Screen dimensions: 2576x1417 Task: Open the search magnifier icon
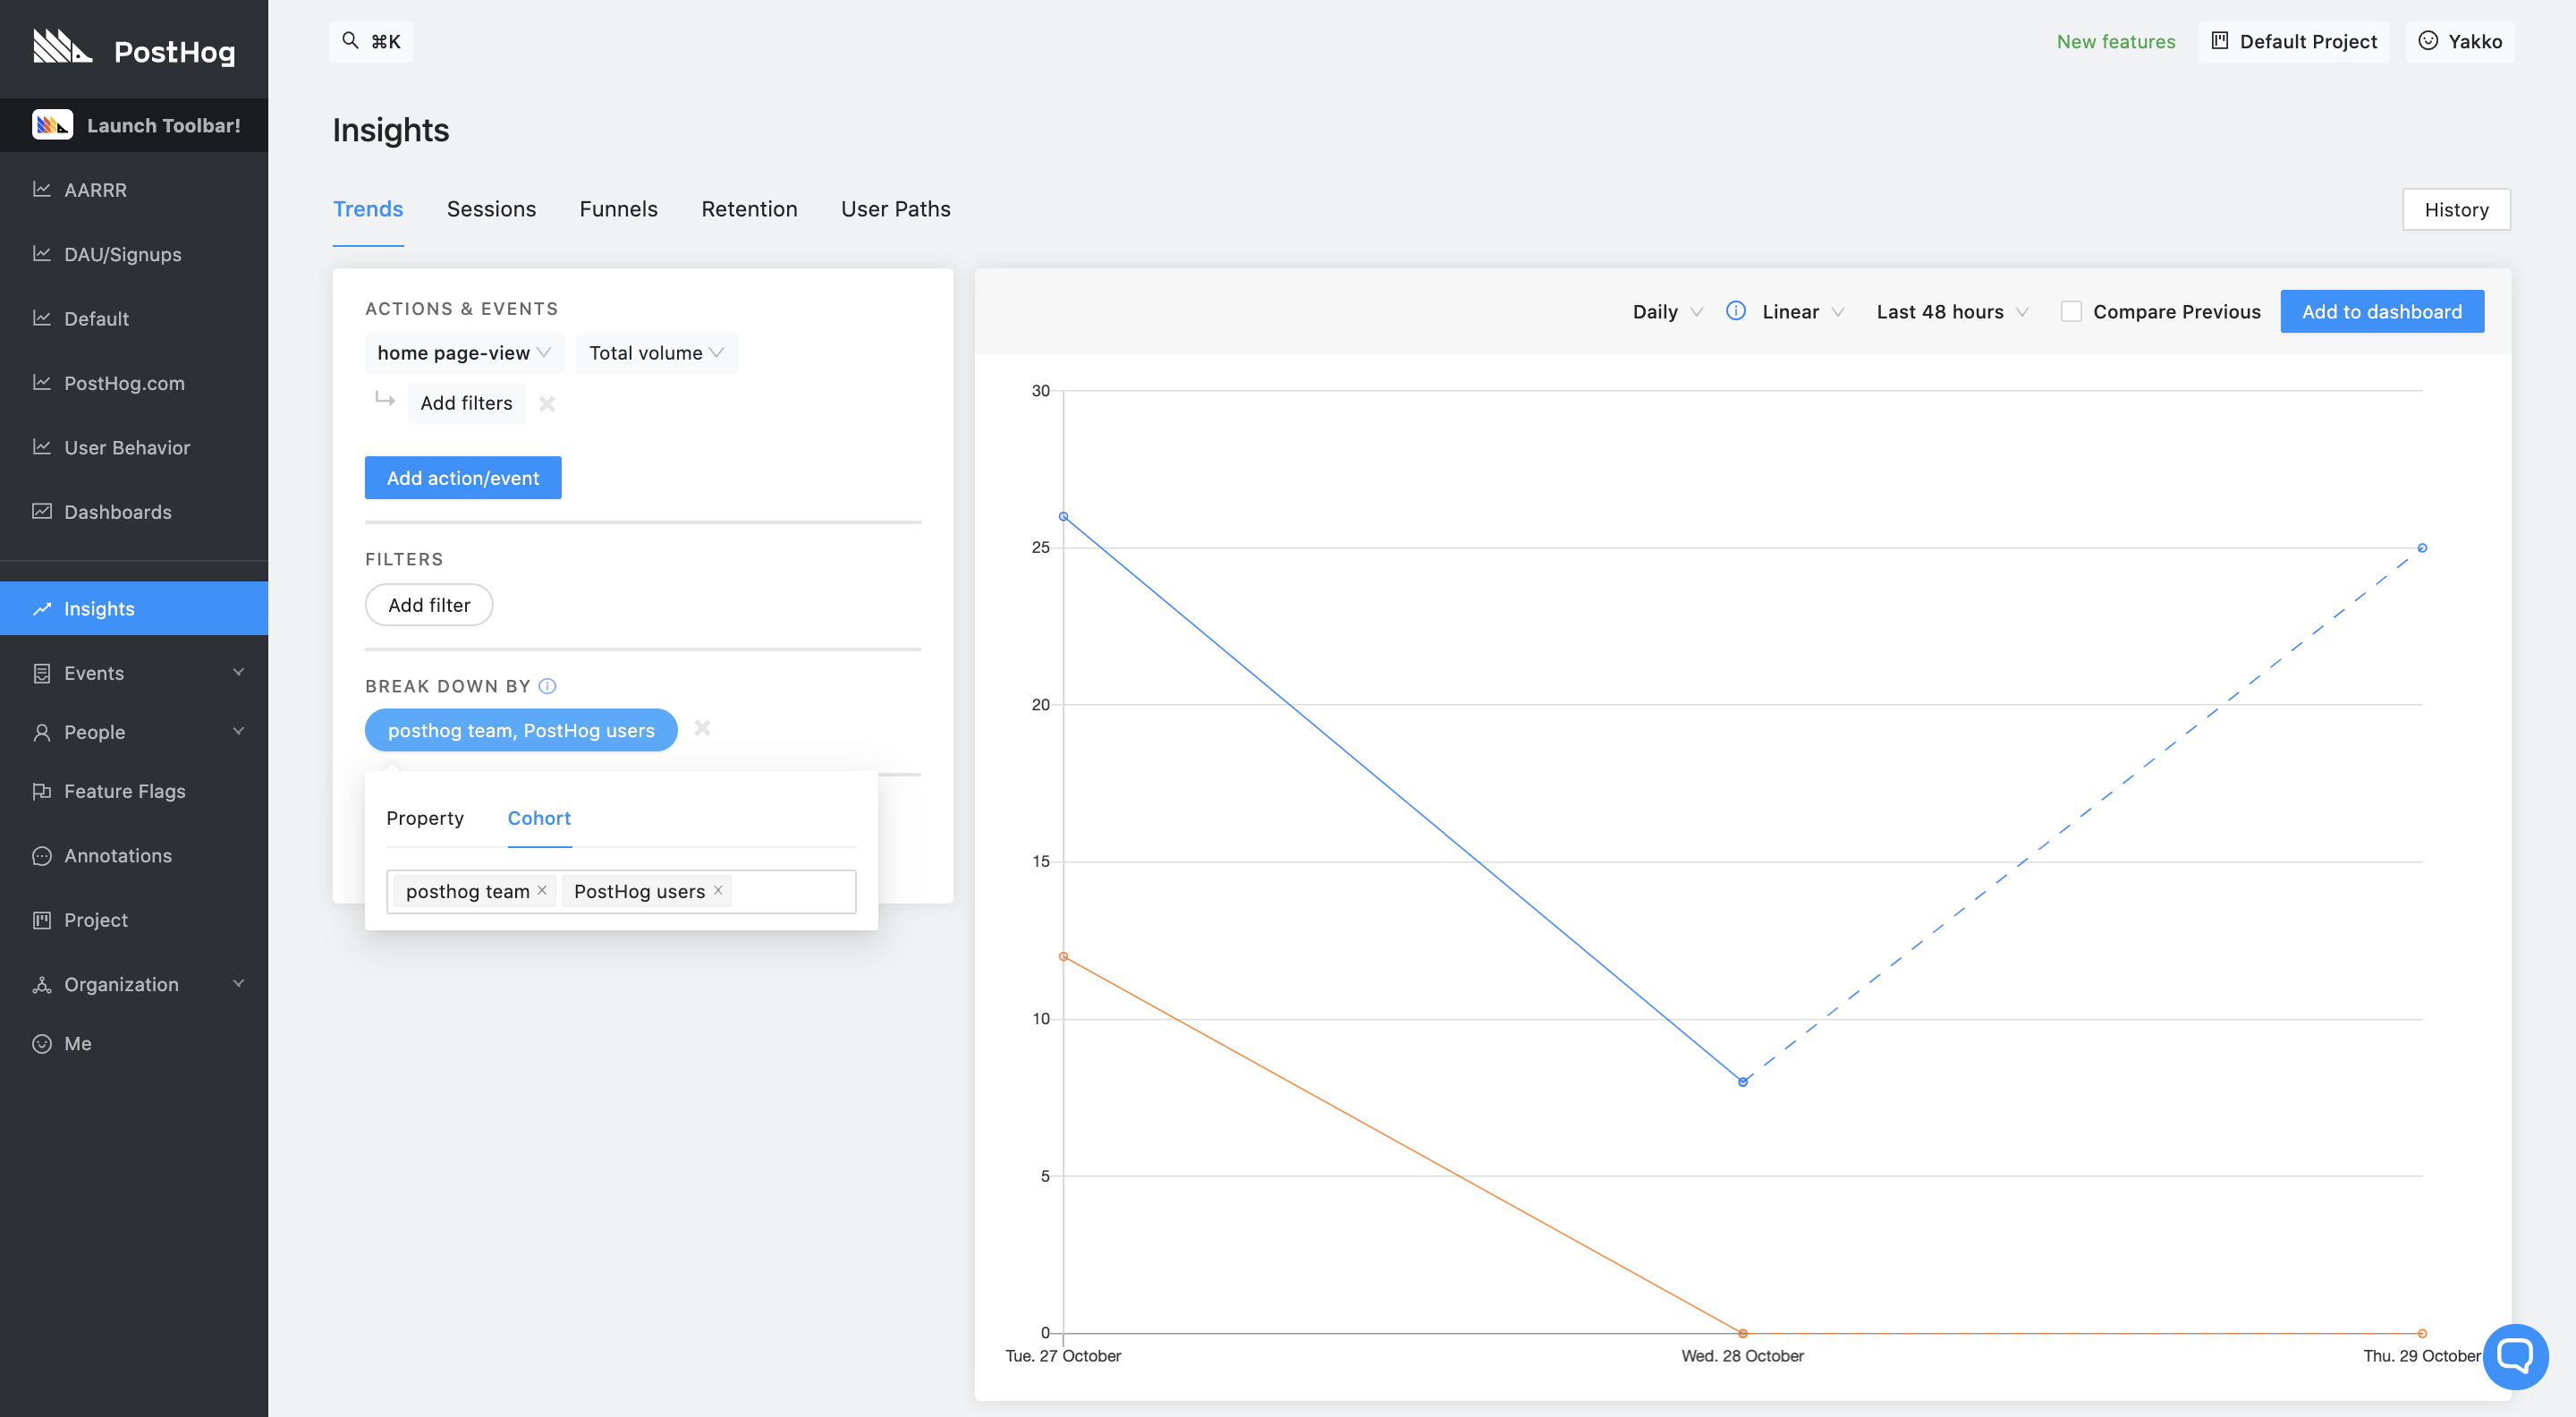tap(350, 41)
